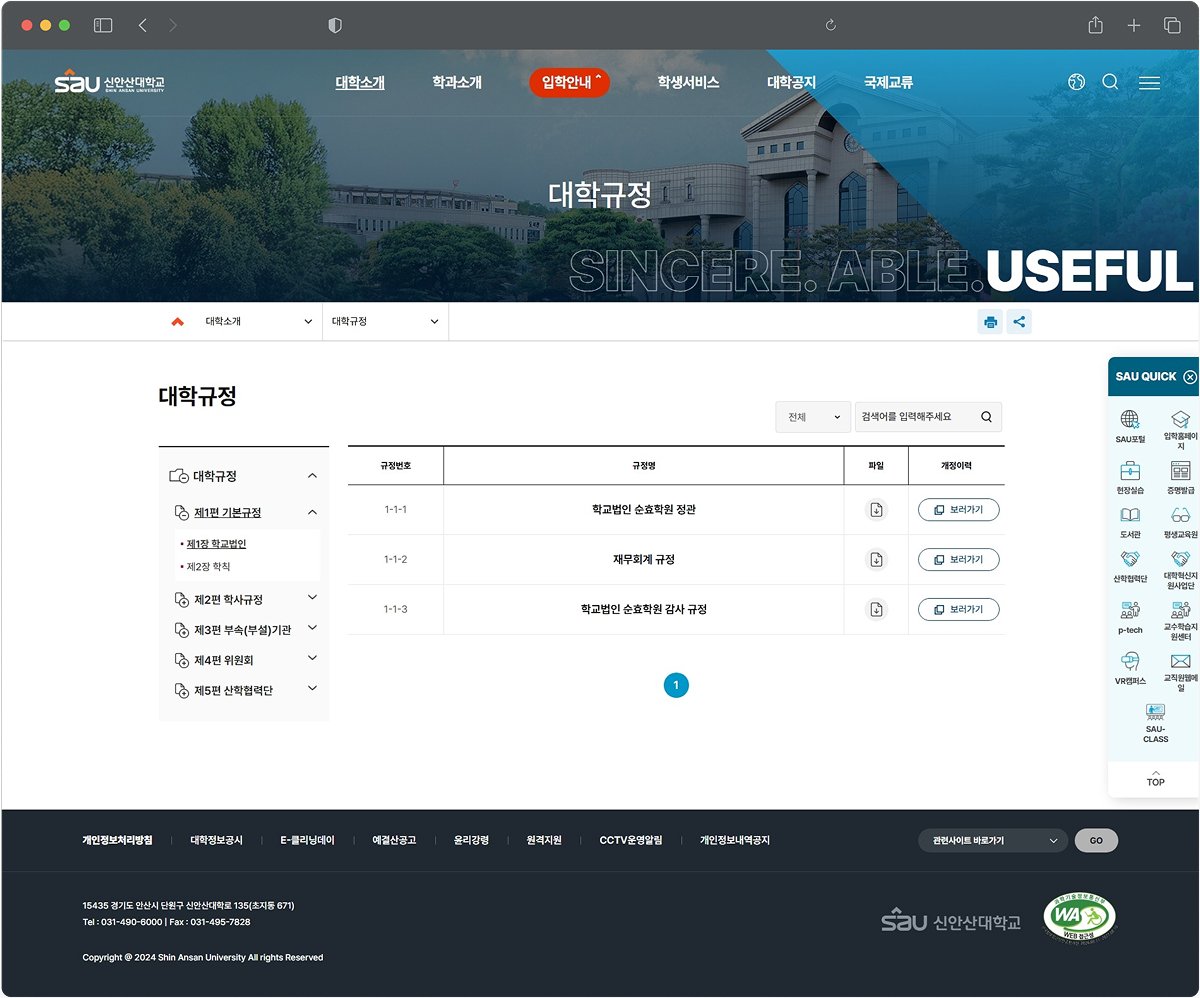Open the 산학협력단 handshake icon
This screenshot has width=1200, height=998.
[1130, 559]
